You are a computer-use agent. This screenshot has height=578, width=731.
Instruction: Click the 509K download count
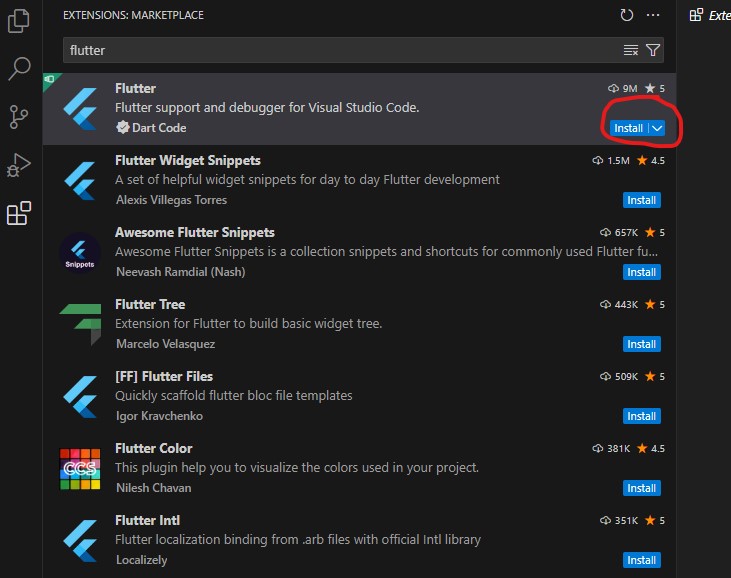[619, 376]
